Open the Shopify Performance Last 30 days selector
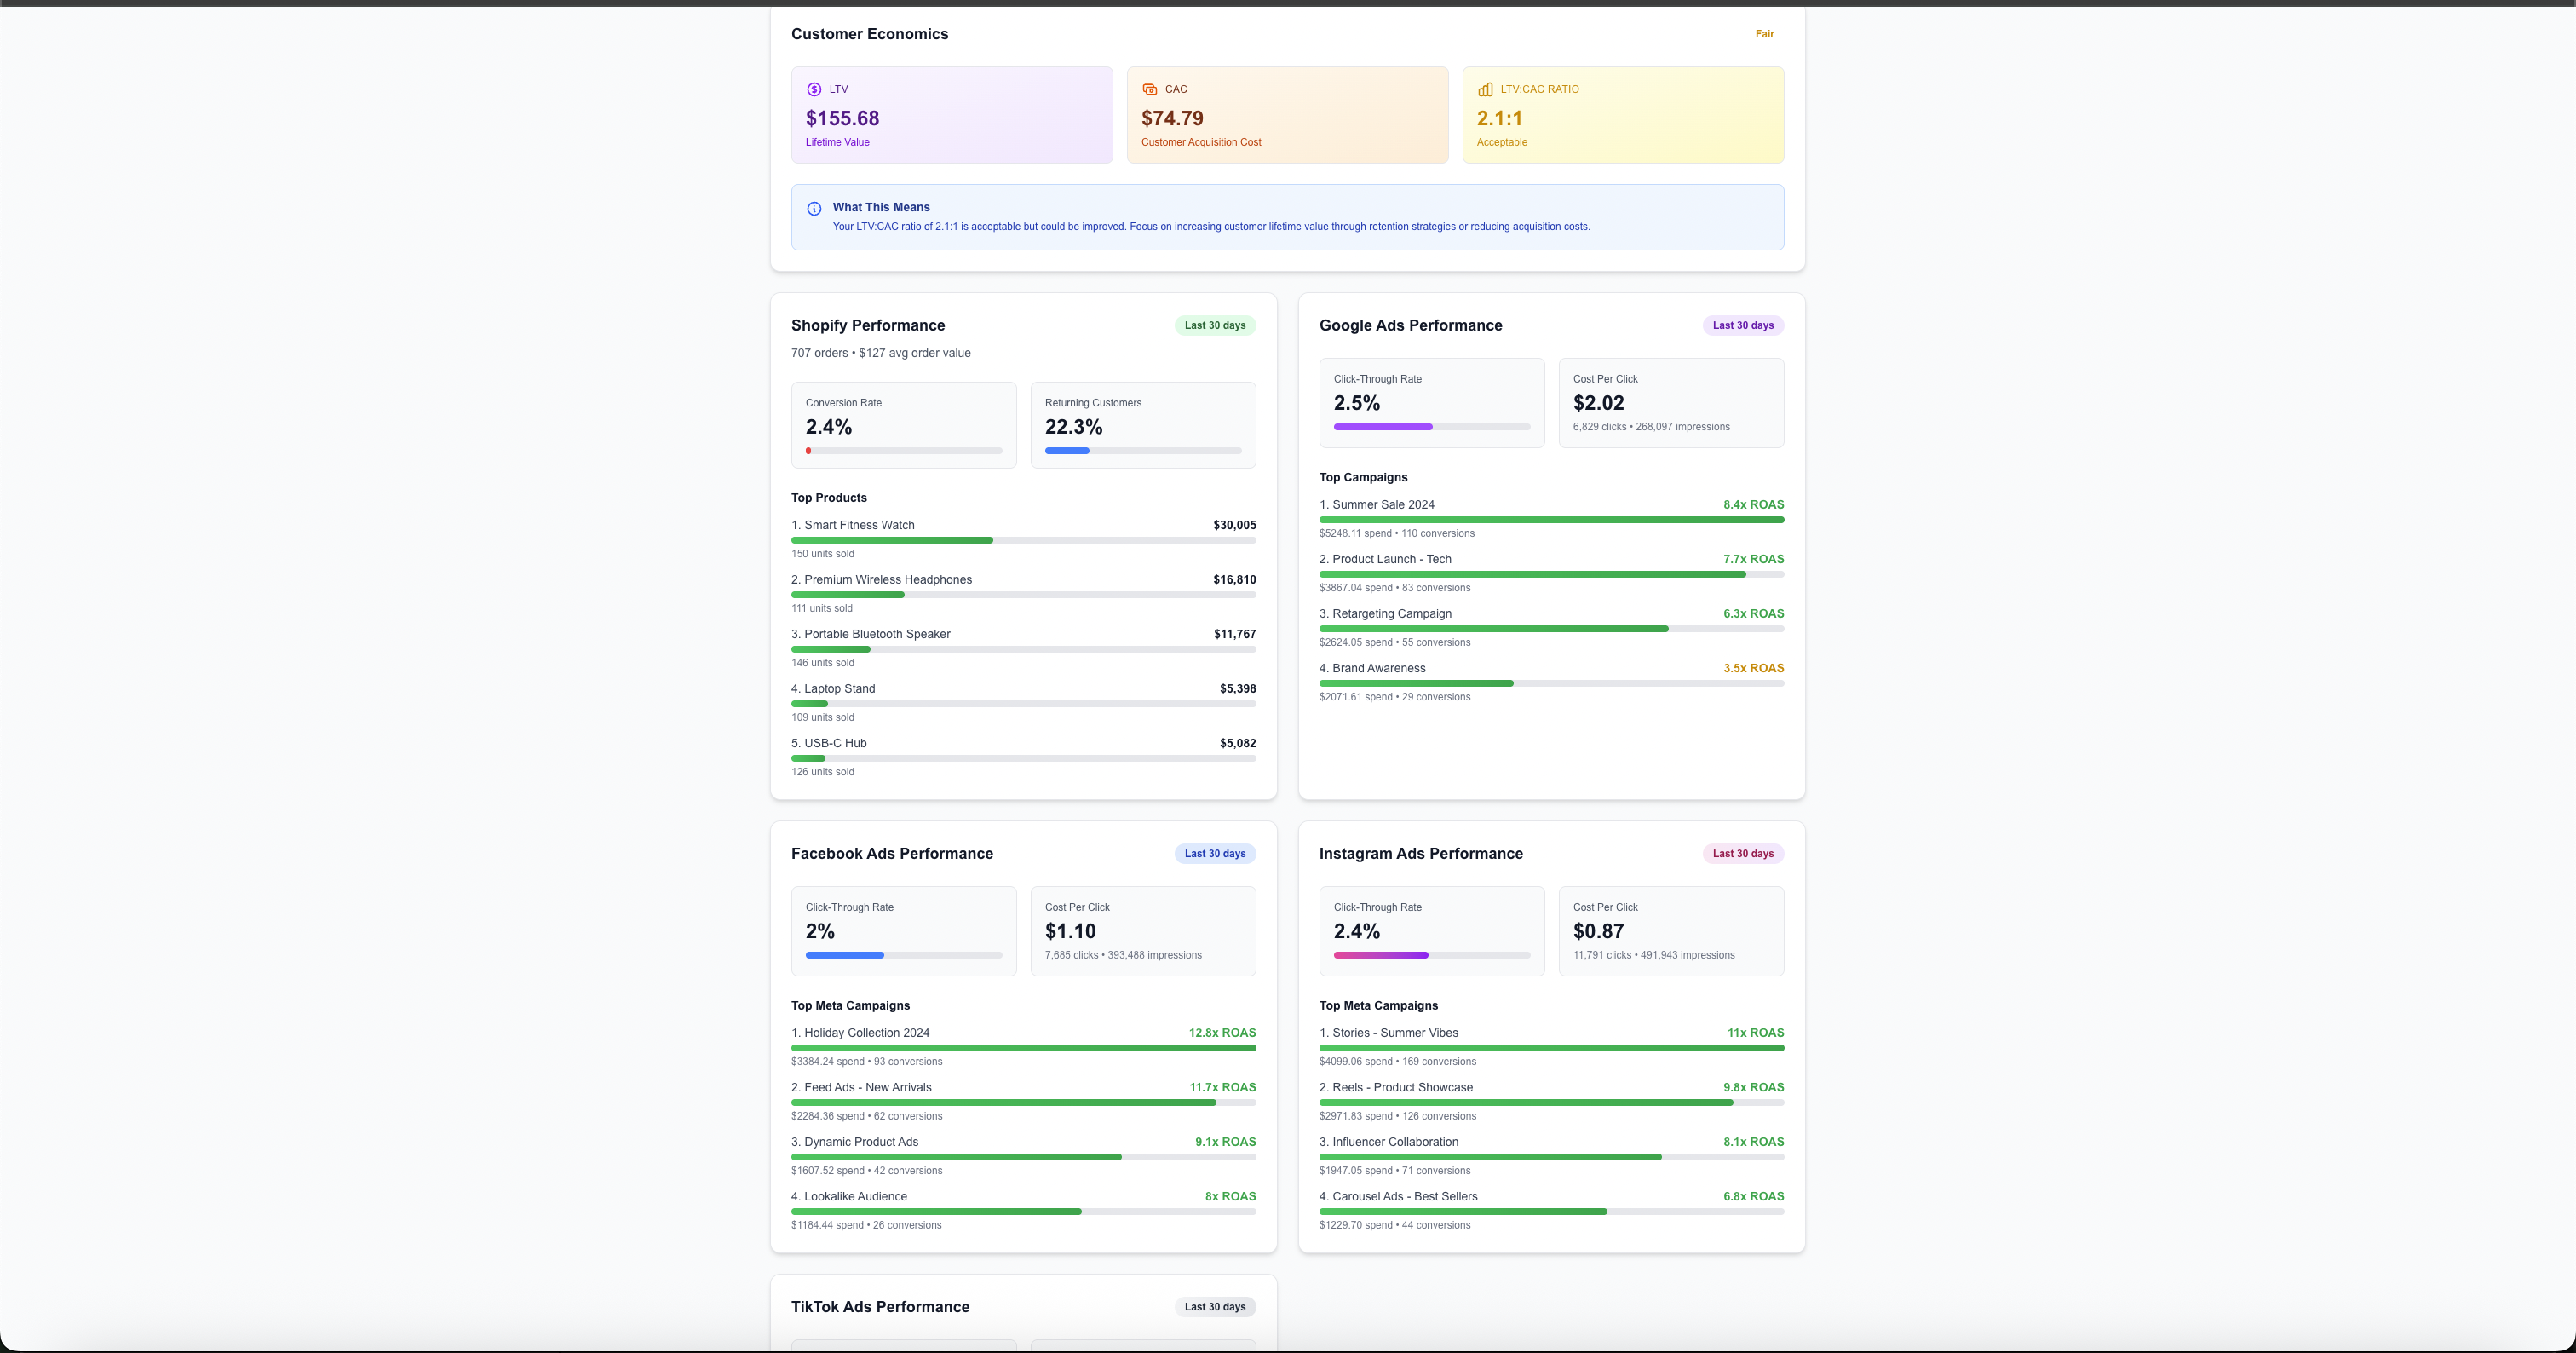The image size is (2576, 1353). (1215, 325)
